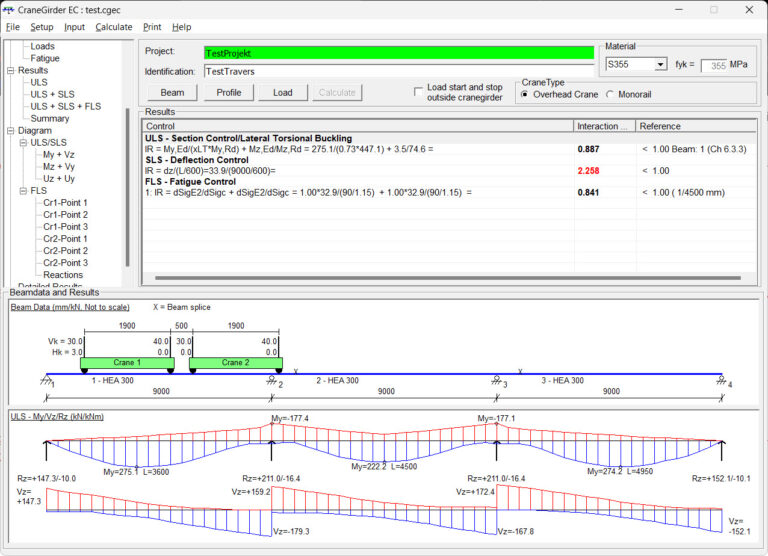Click the SLS - Deflection Control row heading

coord(197,160)
